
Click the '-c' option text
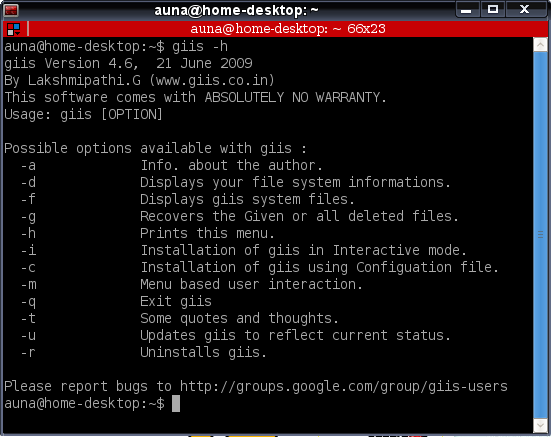point(28,268)
